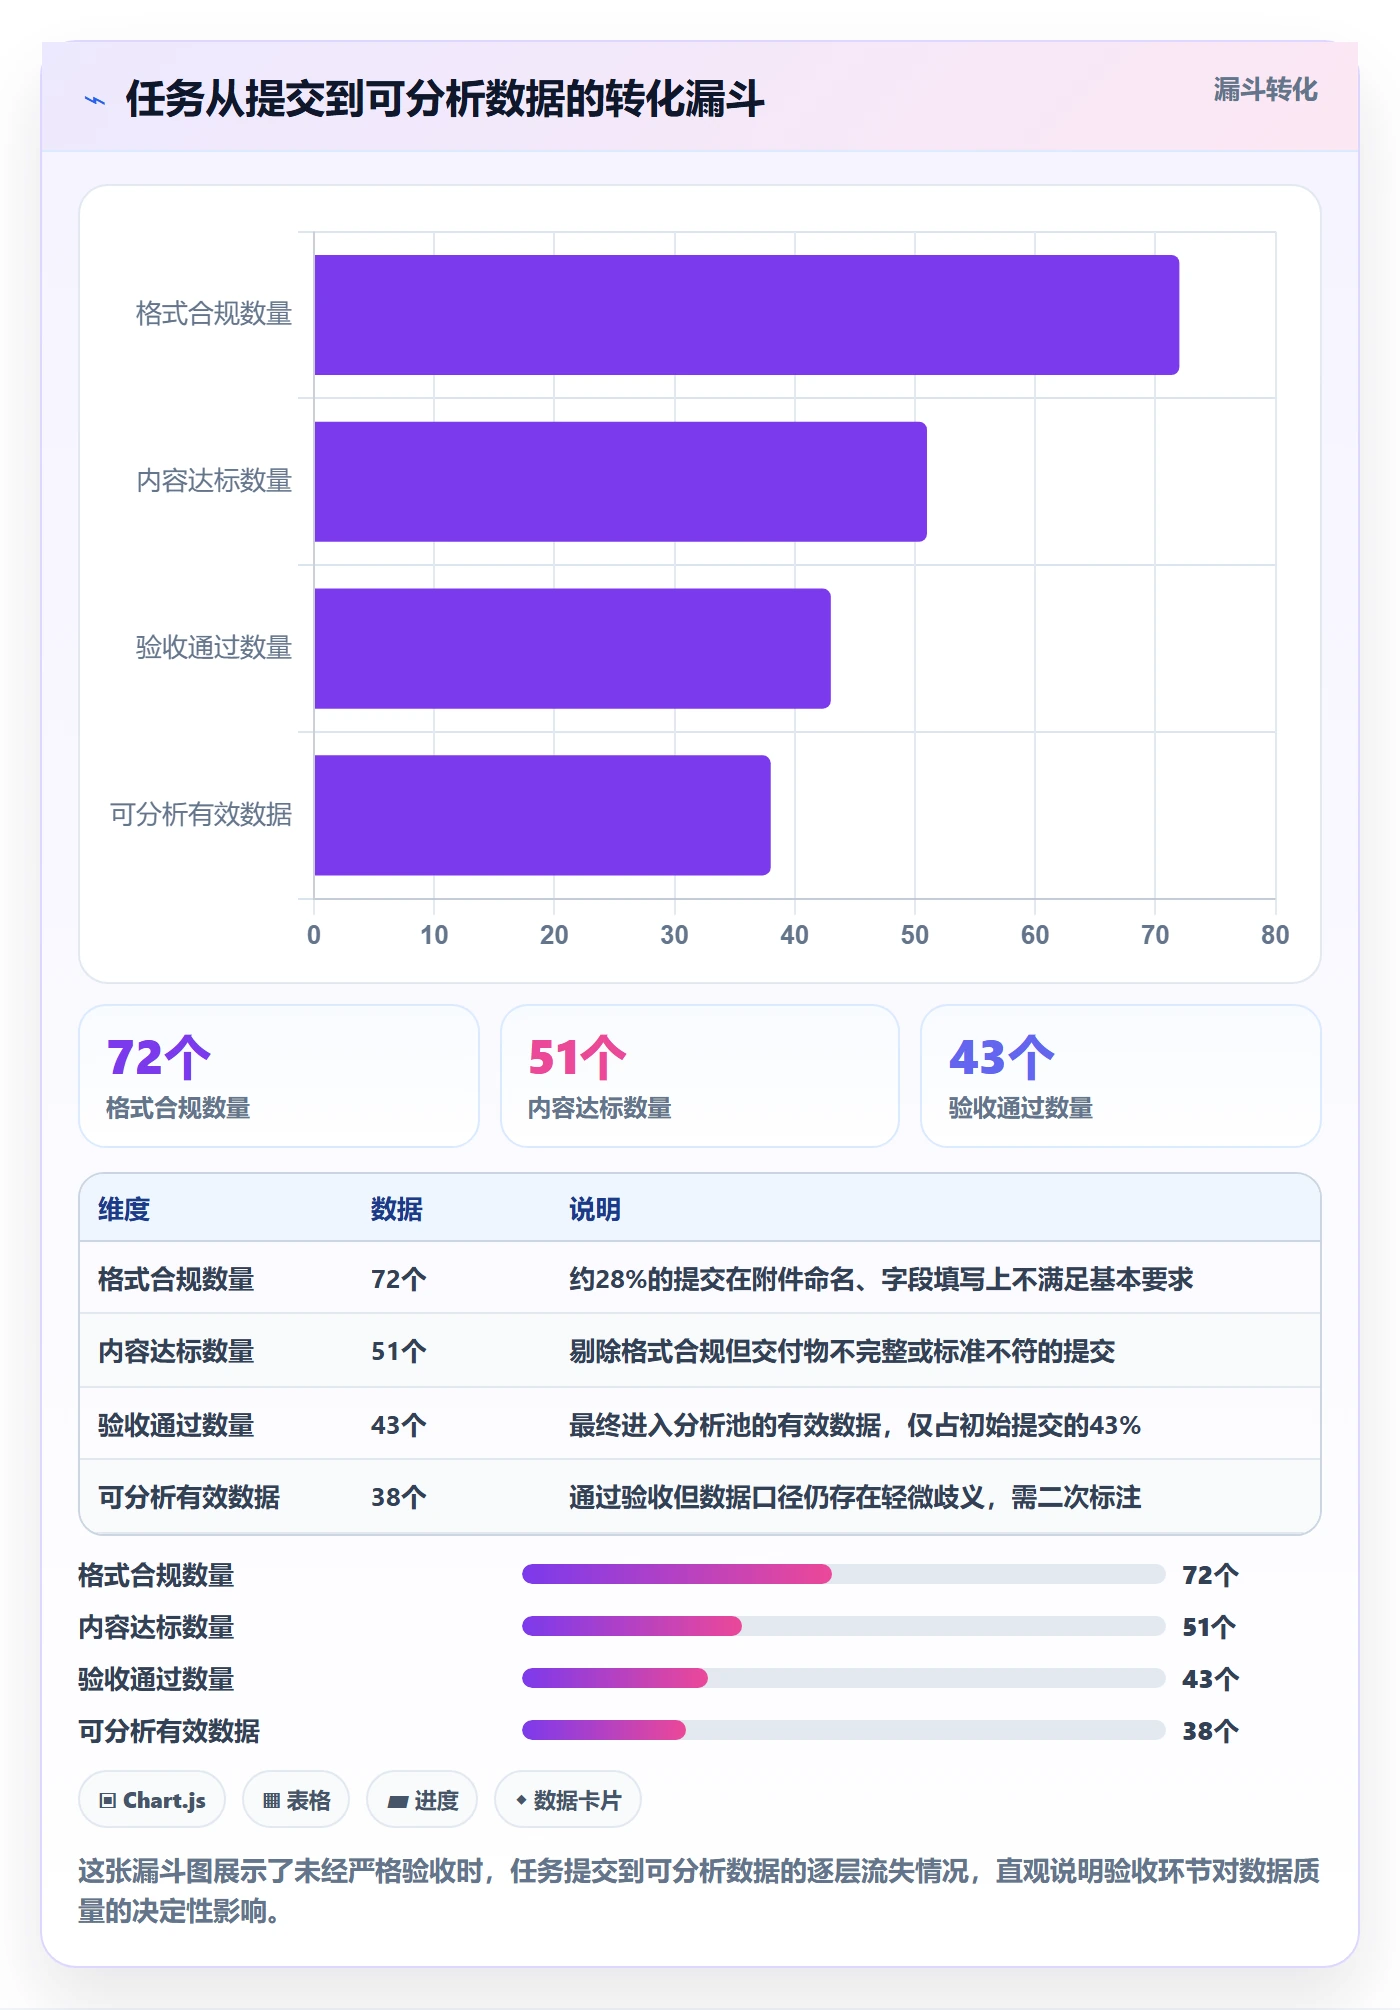Click the 剔除格式合规 description cell
The image size is (1400, 2010).
(842, 1351)
